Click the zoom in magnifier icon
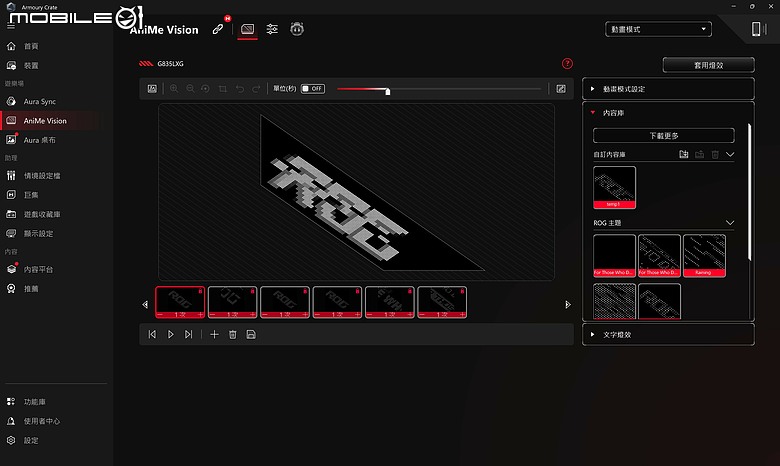This screenshot has width=780, height=466. [174, 89]
